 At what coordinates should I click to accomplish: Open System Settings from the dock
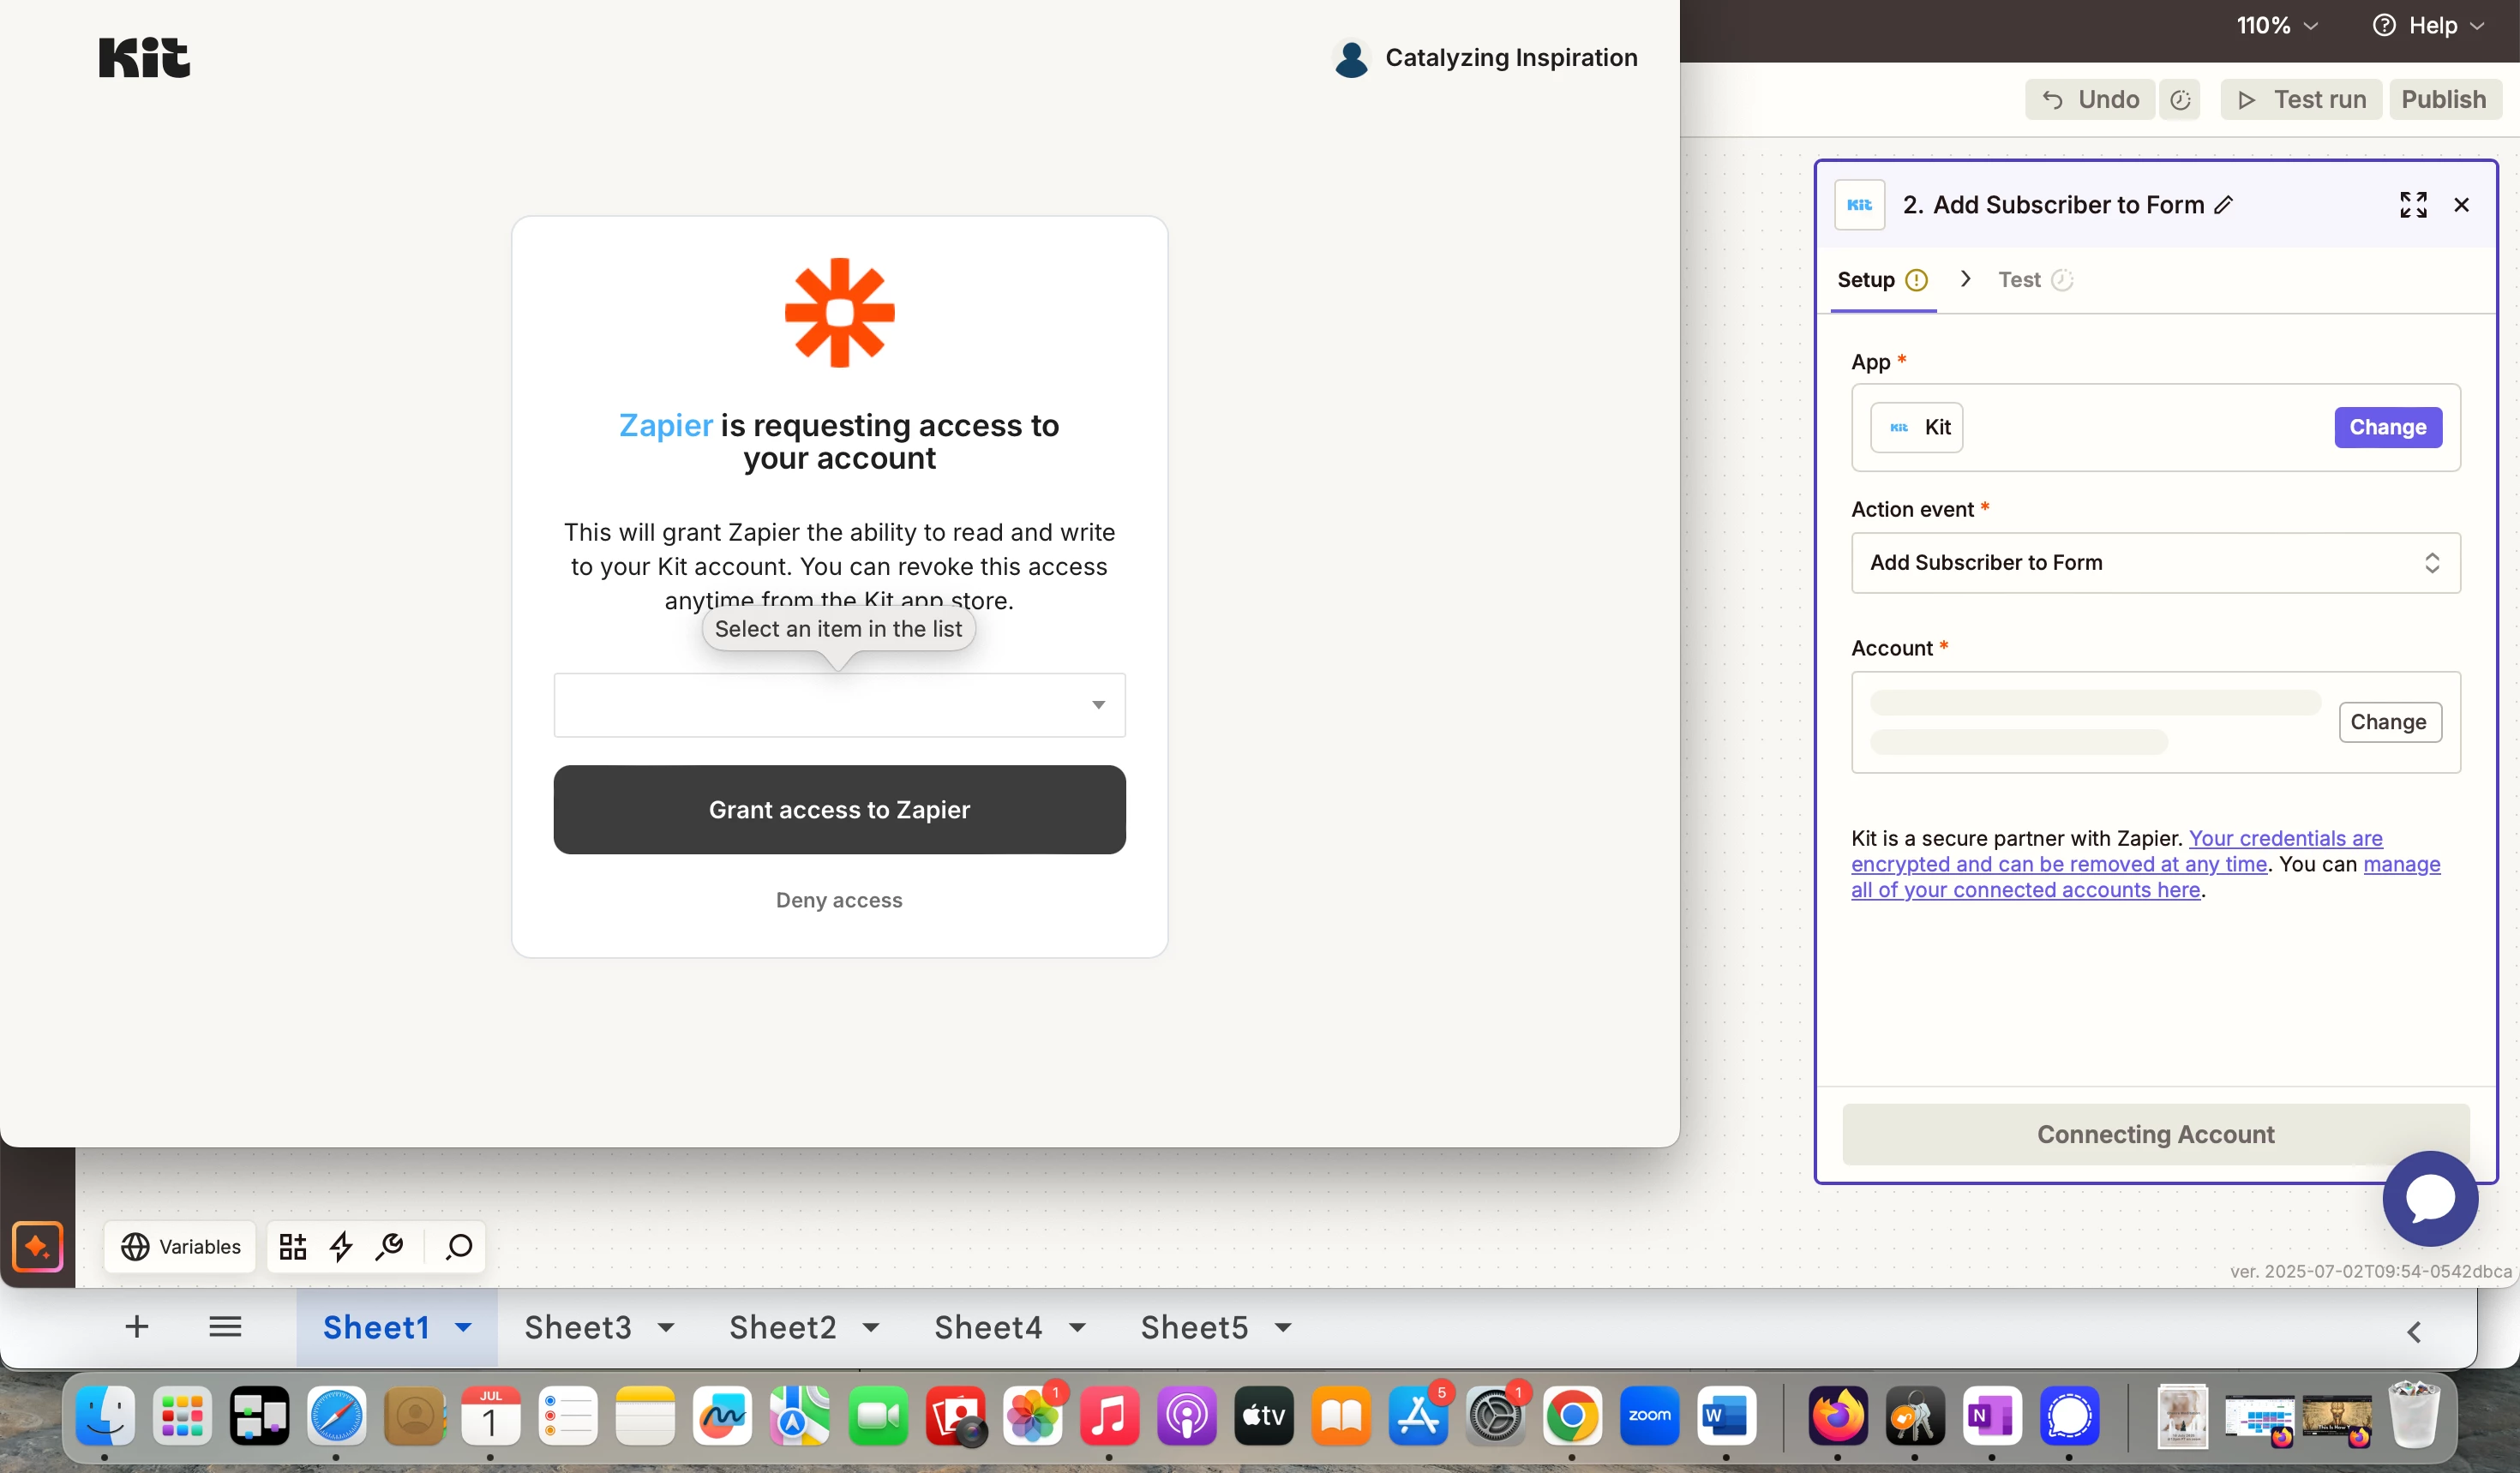pos(1495,1416)
